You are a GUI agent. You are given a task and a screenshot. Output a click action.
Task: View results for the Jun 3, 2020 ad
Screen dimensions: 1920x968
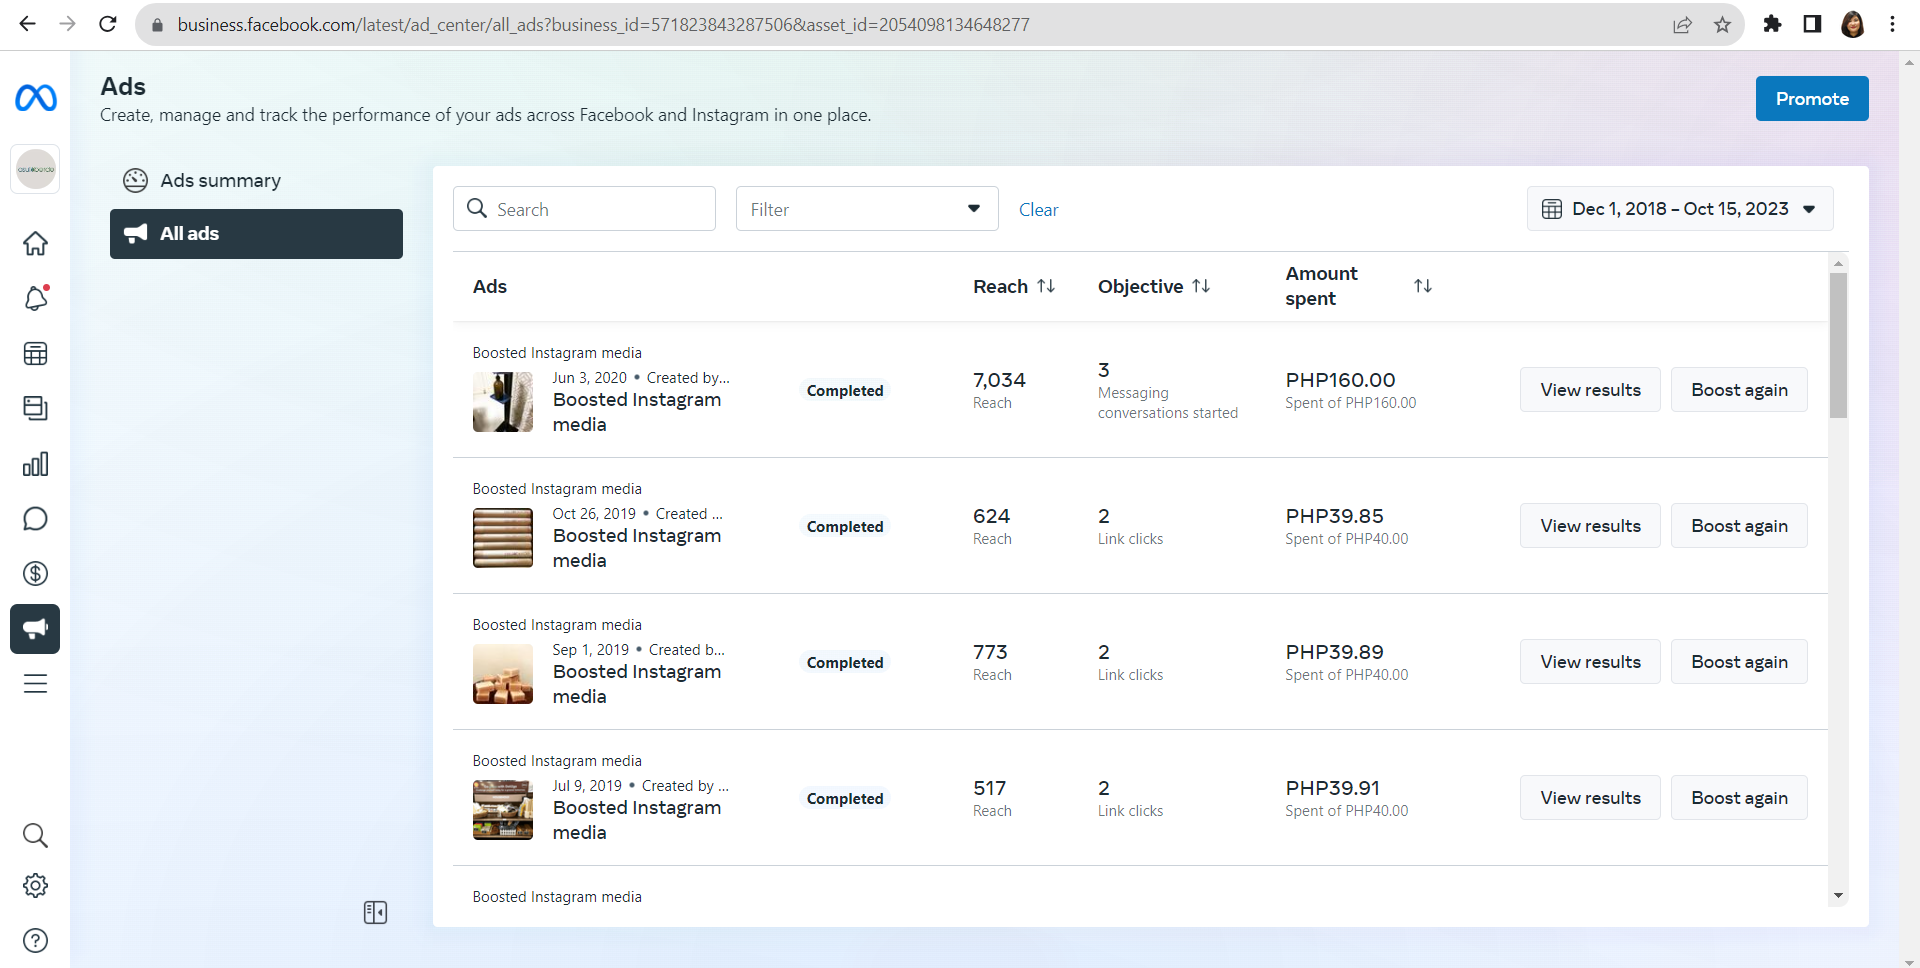1590,390
